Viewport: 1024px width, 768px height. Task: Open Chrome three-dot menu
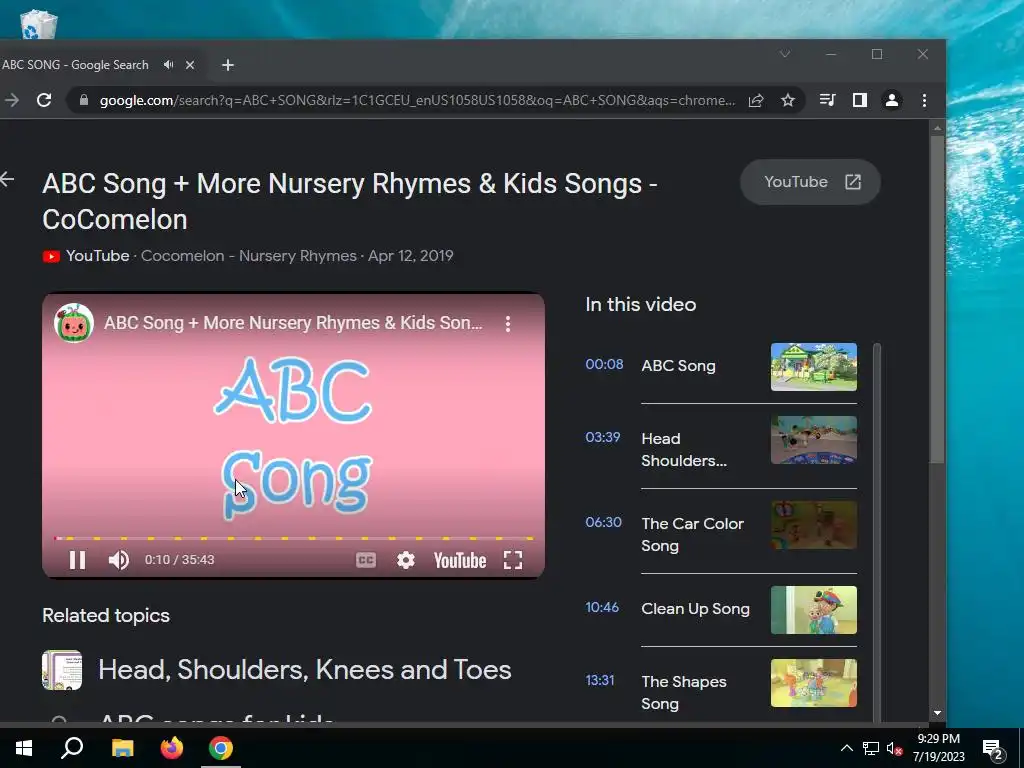point(924,100)
